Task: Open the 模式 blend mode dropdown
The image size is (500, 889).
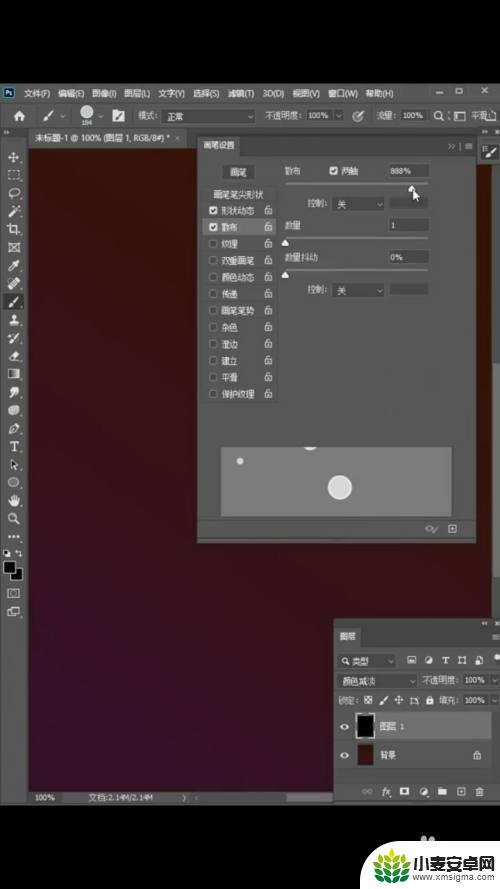Action: click(x=209, y=116)
